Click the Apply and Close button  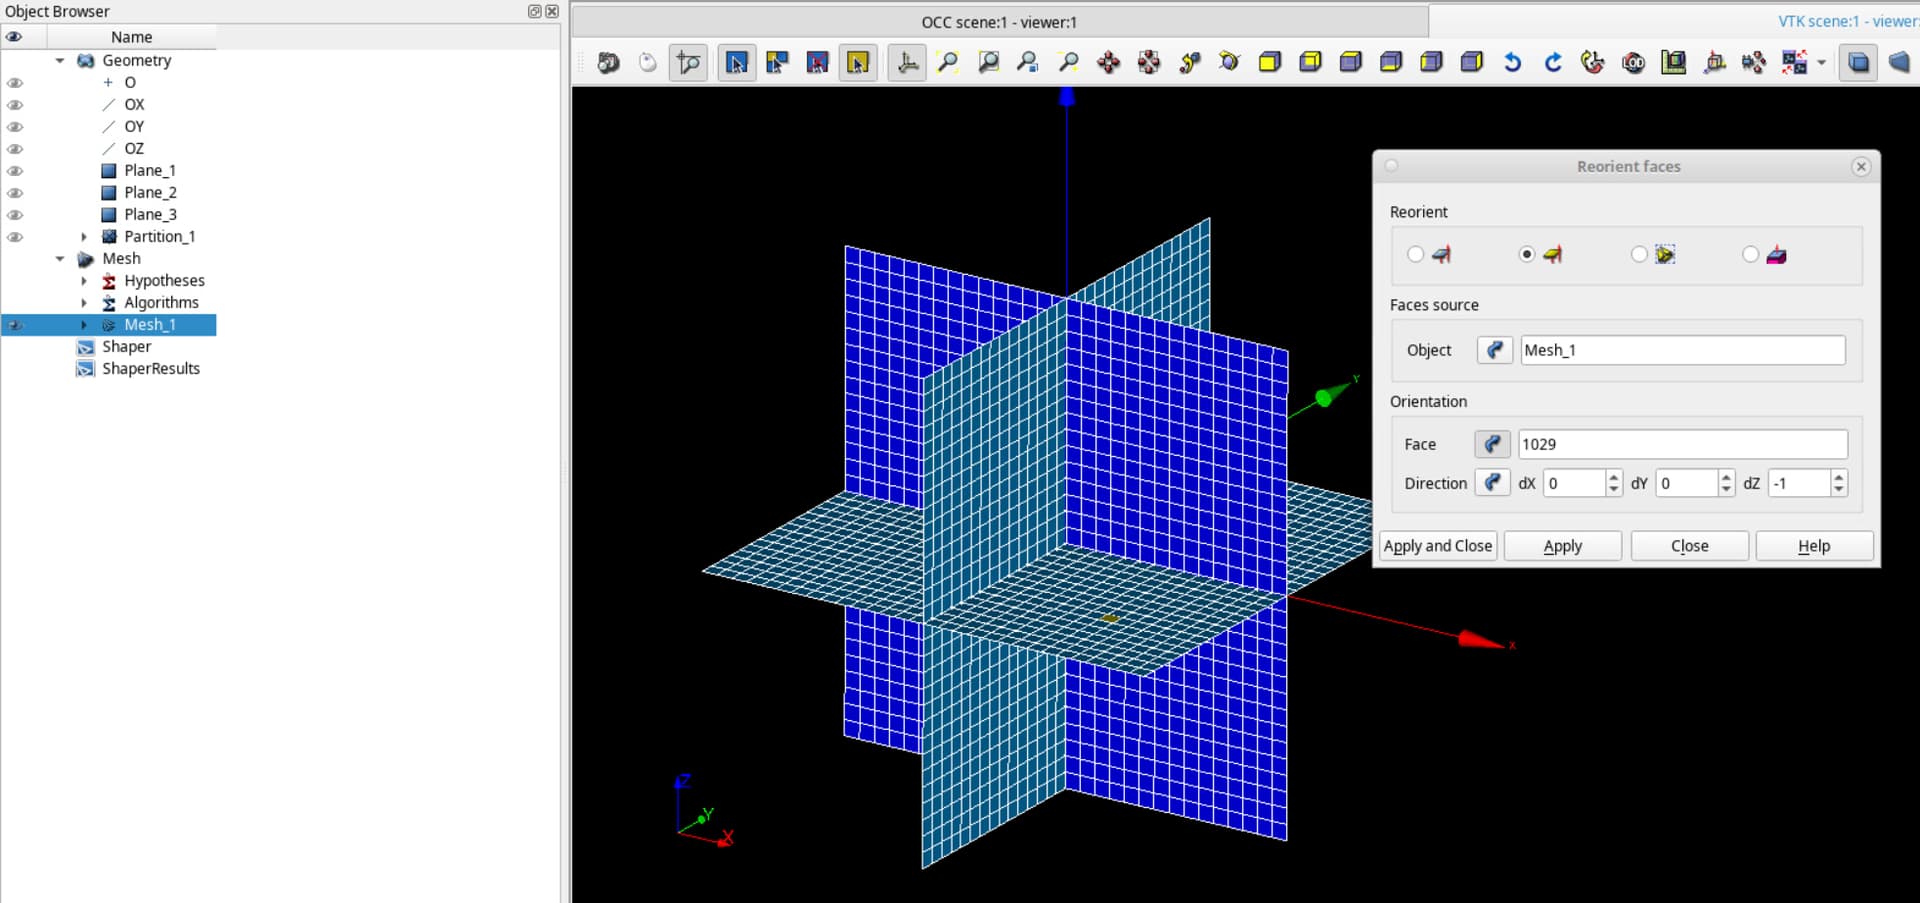1437,546
